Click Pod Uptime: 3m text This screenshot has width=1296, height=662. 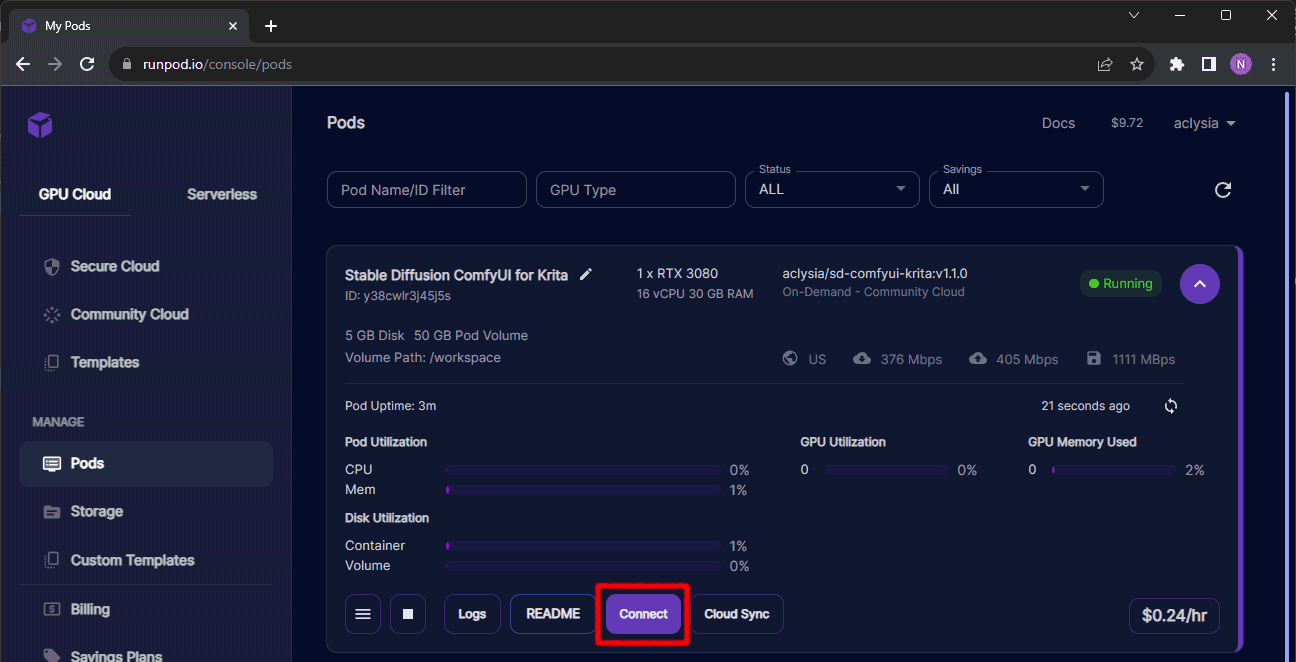(390, 406)
